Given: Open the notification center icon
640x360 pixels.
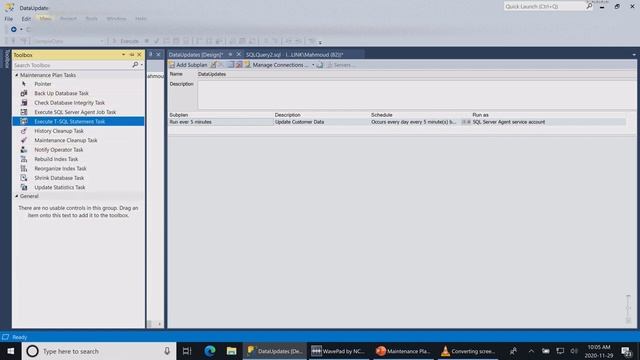Looking at the screenshot, I should tap(627, 351).
